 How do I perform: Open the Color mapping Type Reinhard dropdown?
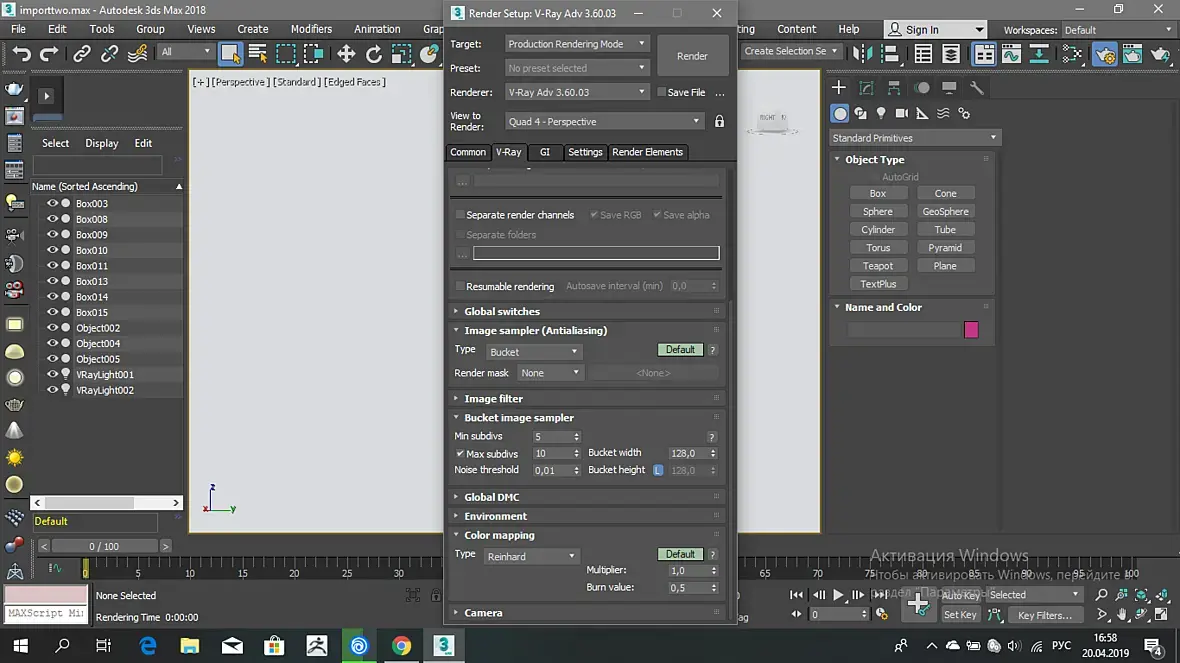[x=531, y=556]
